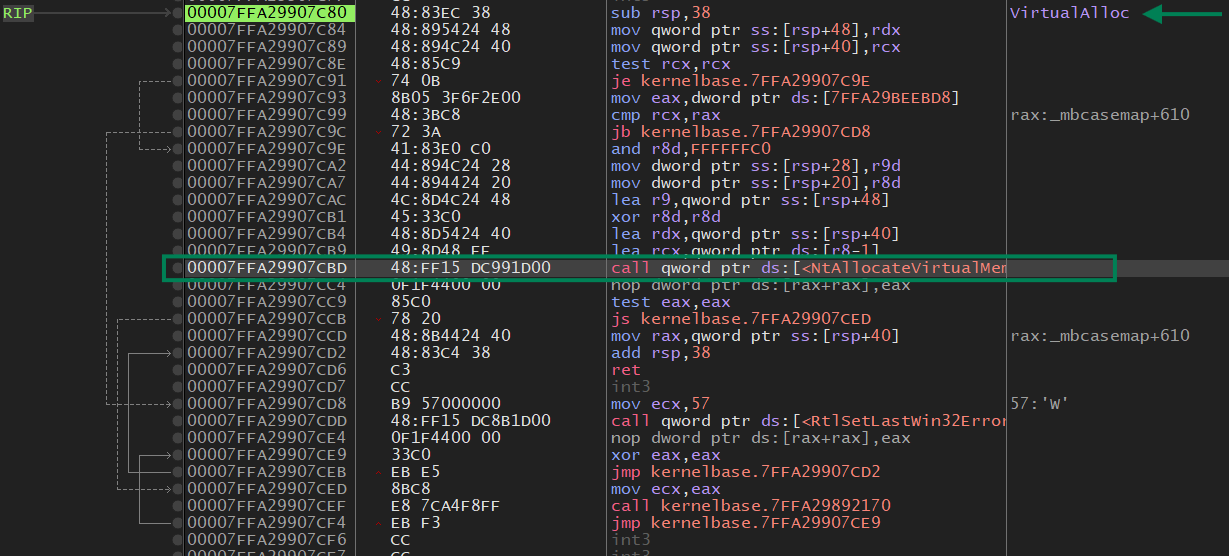This screenshot has height=556, width=1229.
Task: Select mov qword ptr ss:[rsp+40],rcx instruction
Action: tap(755, 47)
